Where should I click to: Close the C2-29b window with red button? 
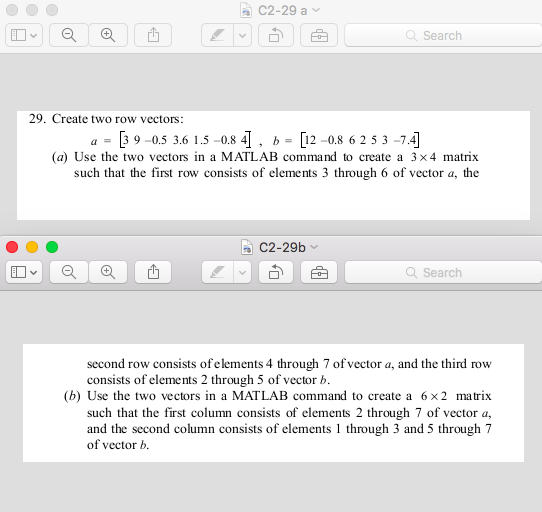(x=12, y=247)
